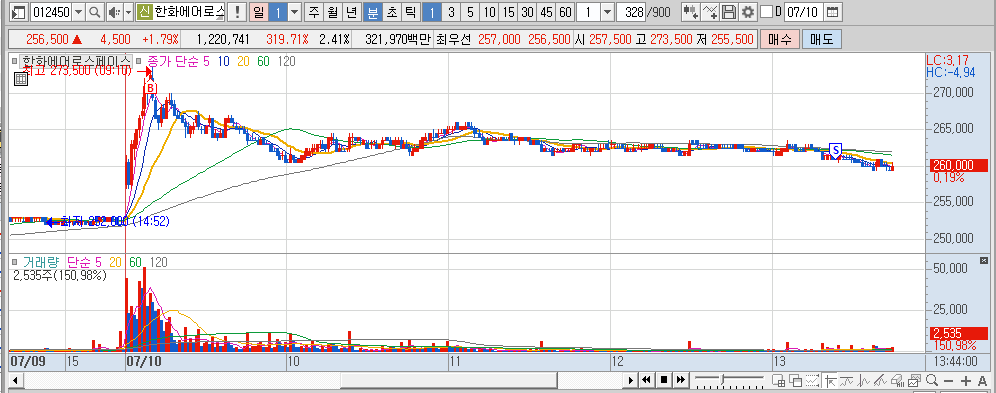Open the stock search magnifier

pos(94,11)
